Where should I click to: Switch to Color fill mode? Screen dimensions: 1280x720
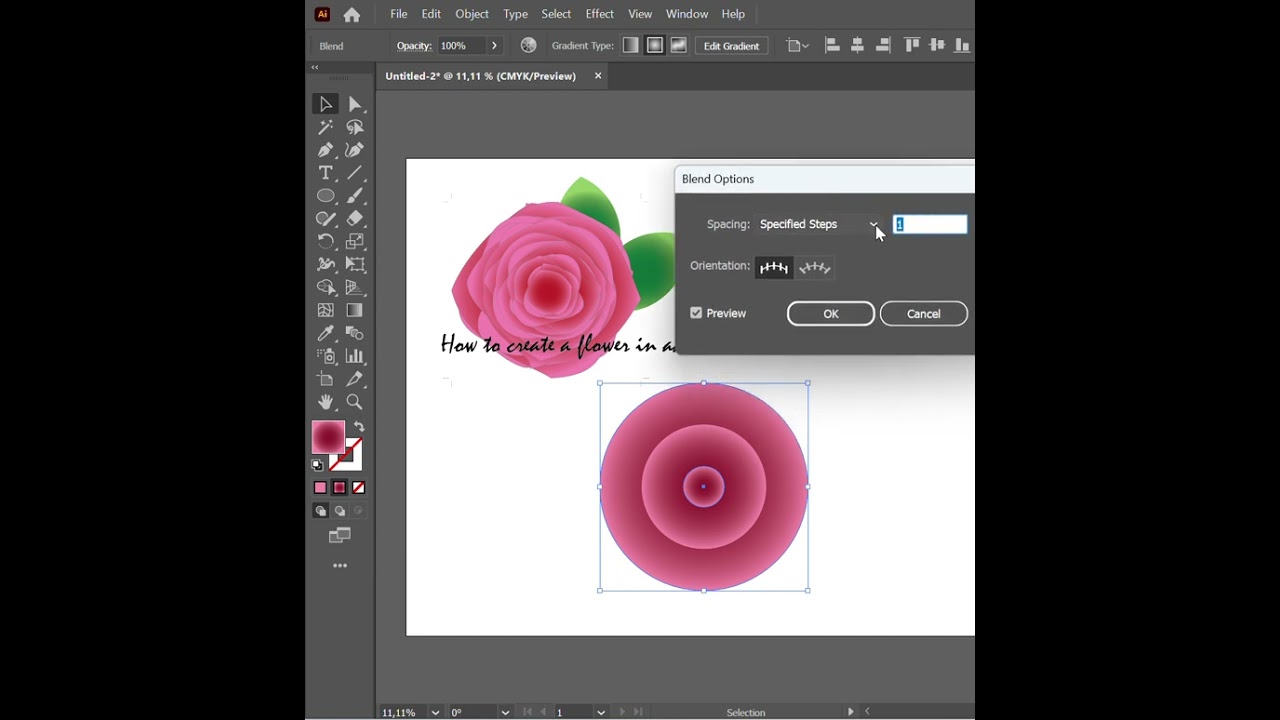(x=320, y=488)
